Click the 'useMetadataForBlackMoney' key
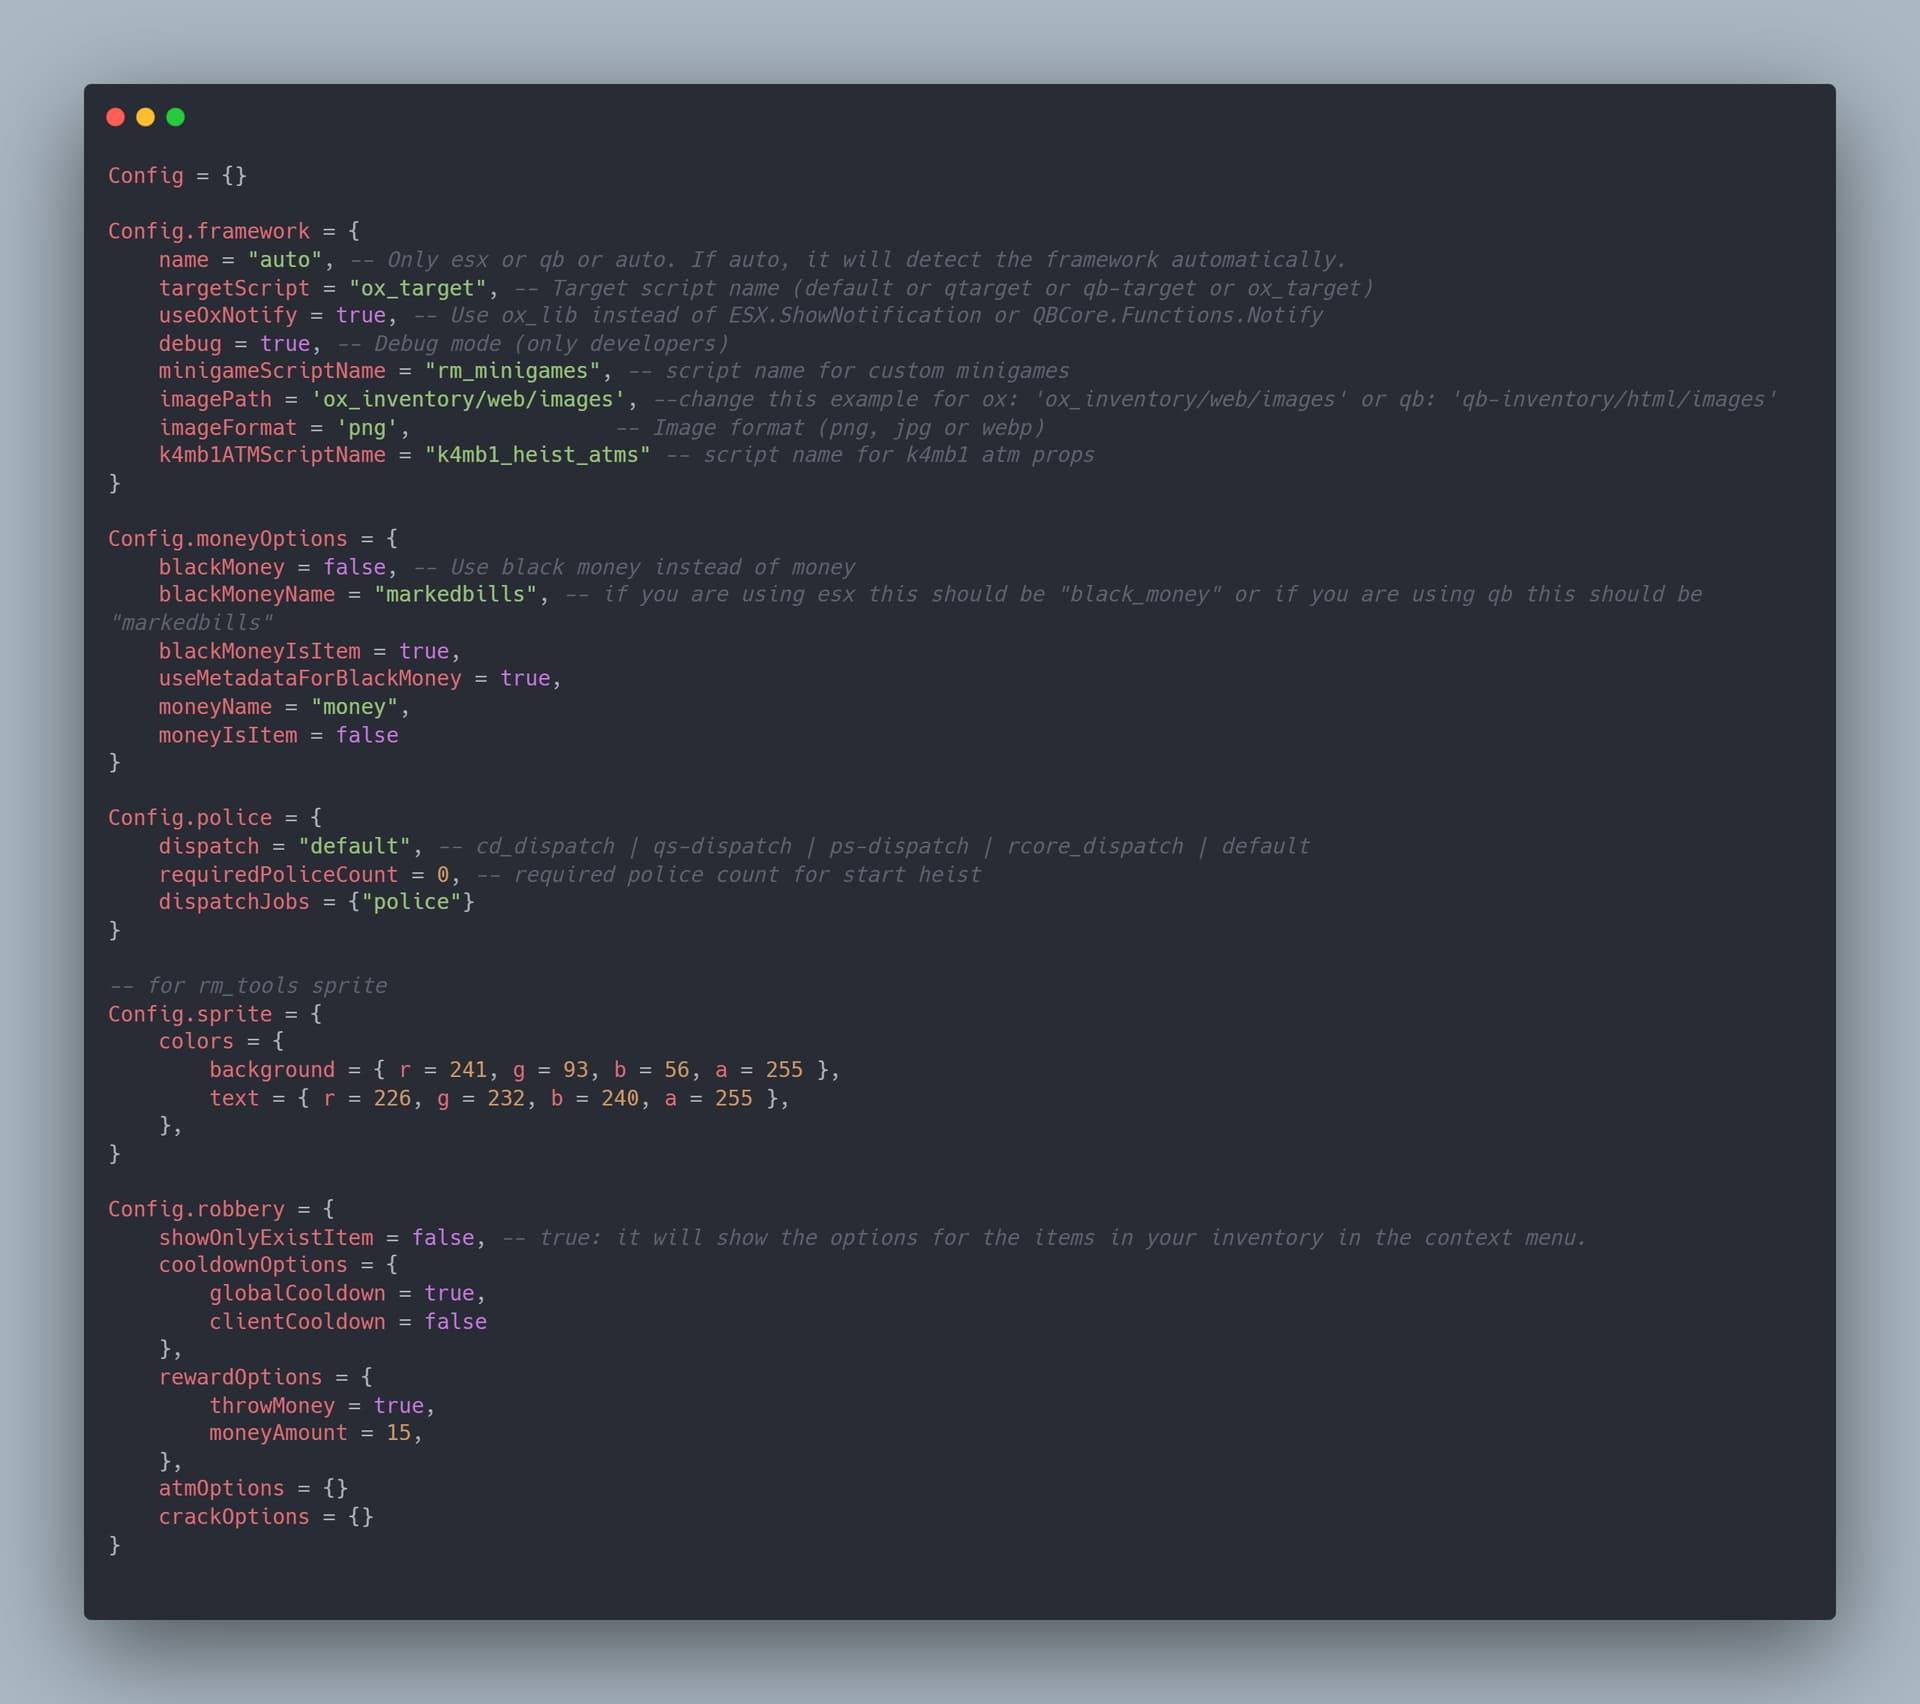Image resolution: width=1920 pixels, height=1704 pixels. coord(310,679)
